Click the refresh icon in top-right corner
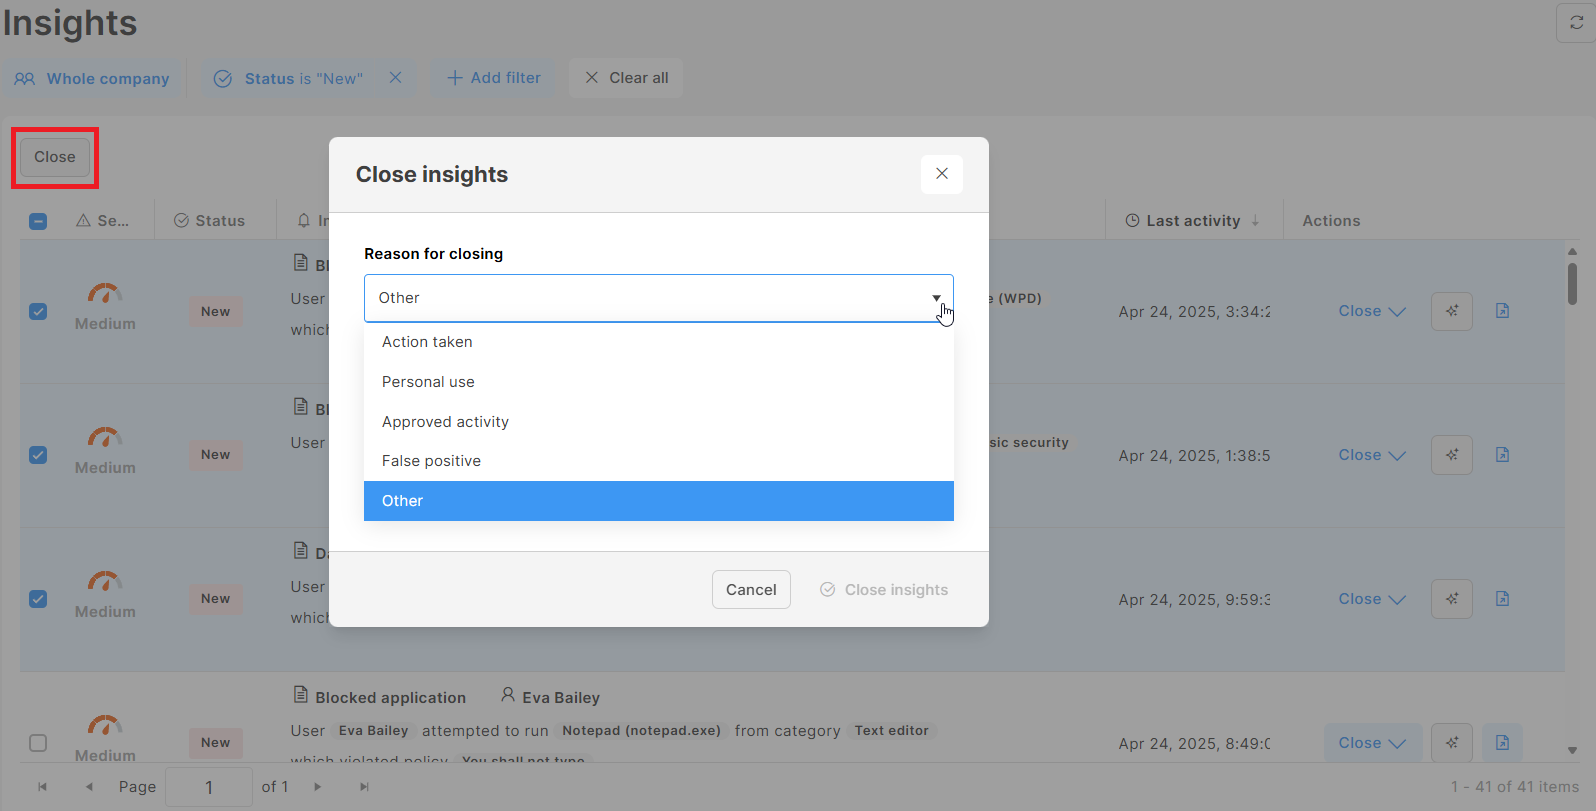 (x=1576, y=23)
